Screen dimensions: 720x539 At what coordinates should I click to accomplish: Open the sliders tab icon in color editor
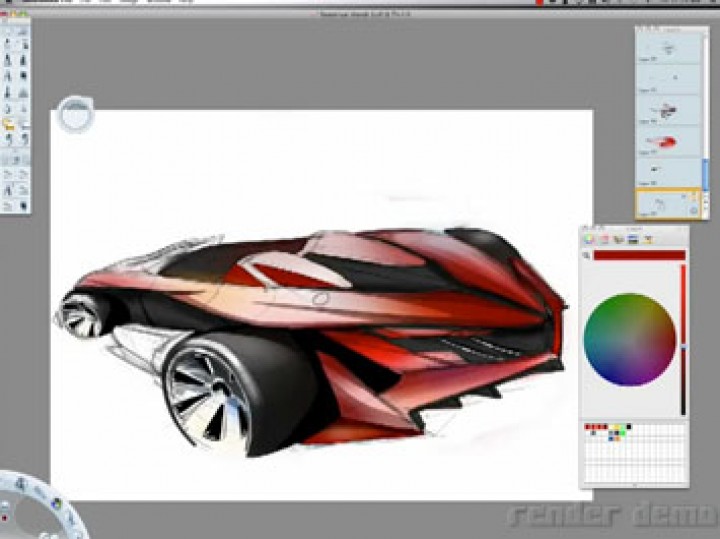[633, 239]
